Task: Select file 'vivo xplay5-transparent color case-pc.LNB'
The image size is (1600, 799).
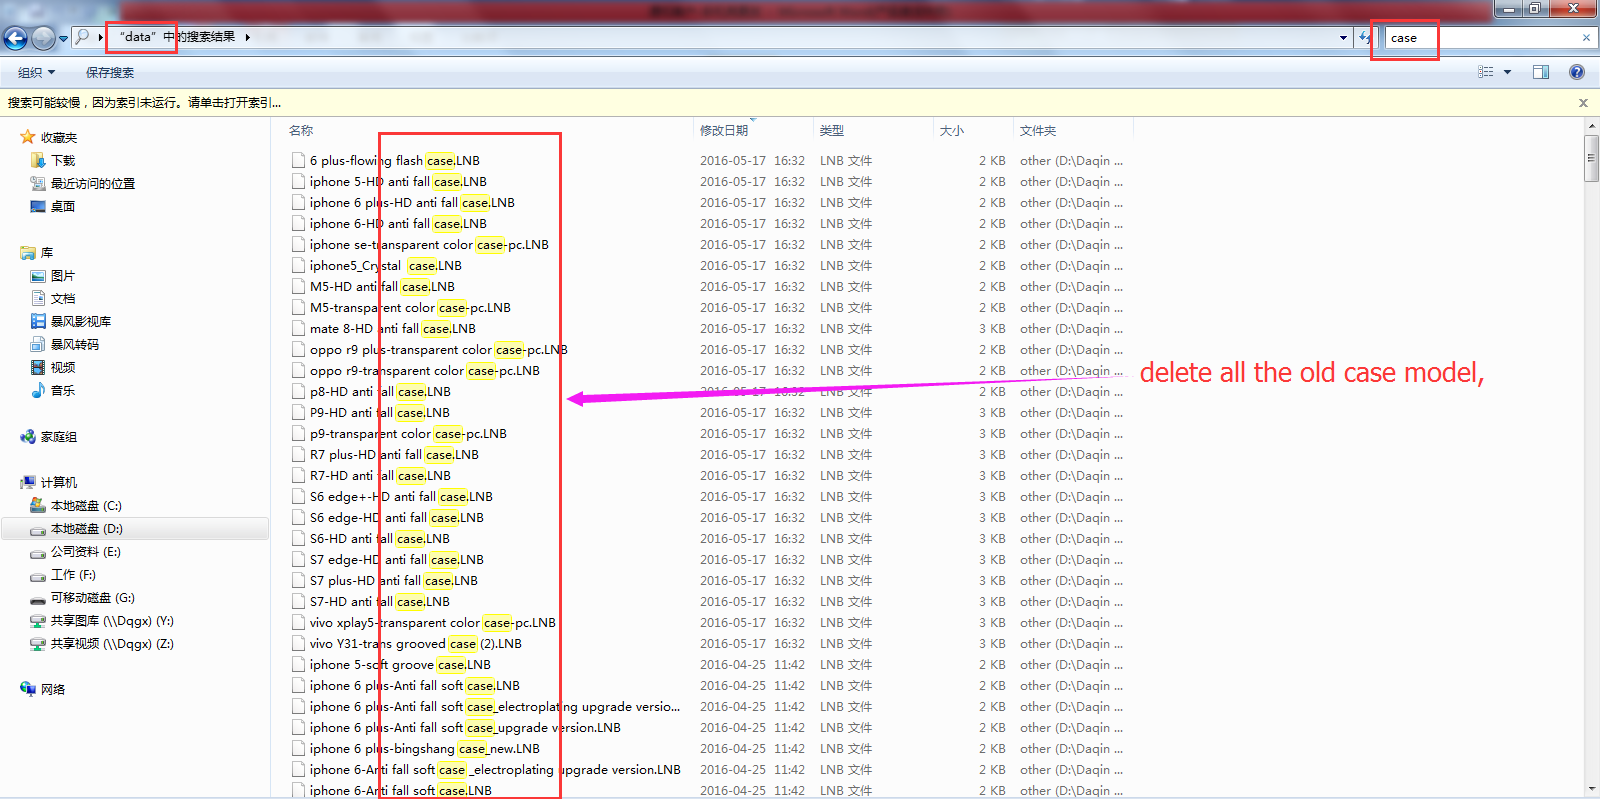Action: pyautogui.click(x=432, y=623)
